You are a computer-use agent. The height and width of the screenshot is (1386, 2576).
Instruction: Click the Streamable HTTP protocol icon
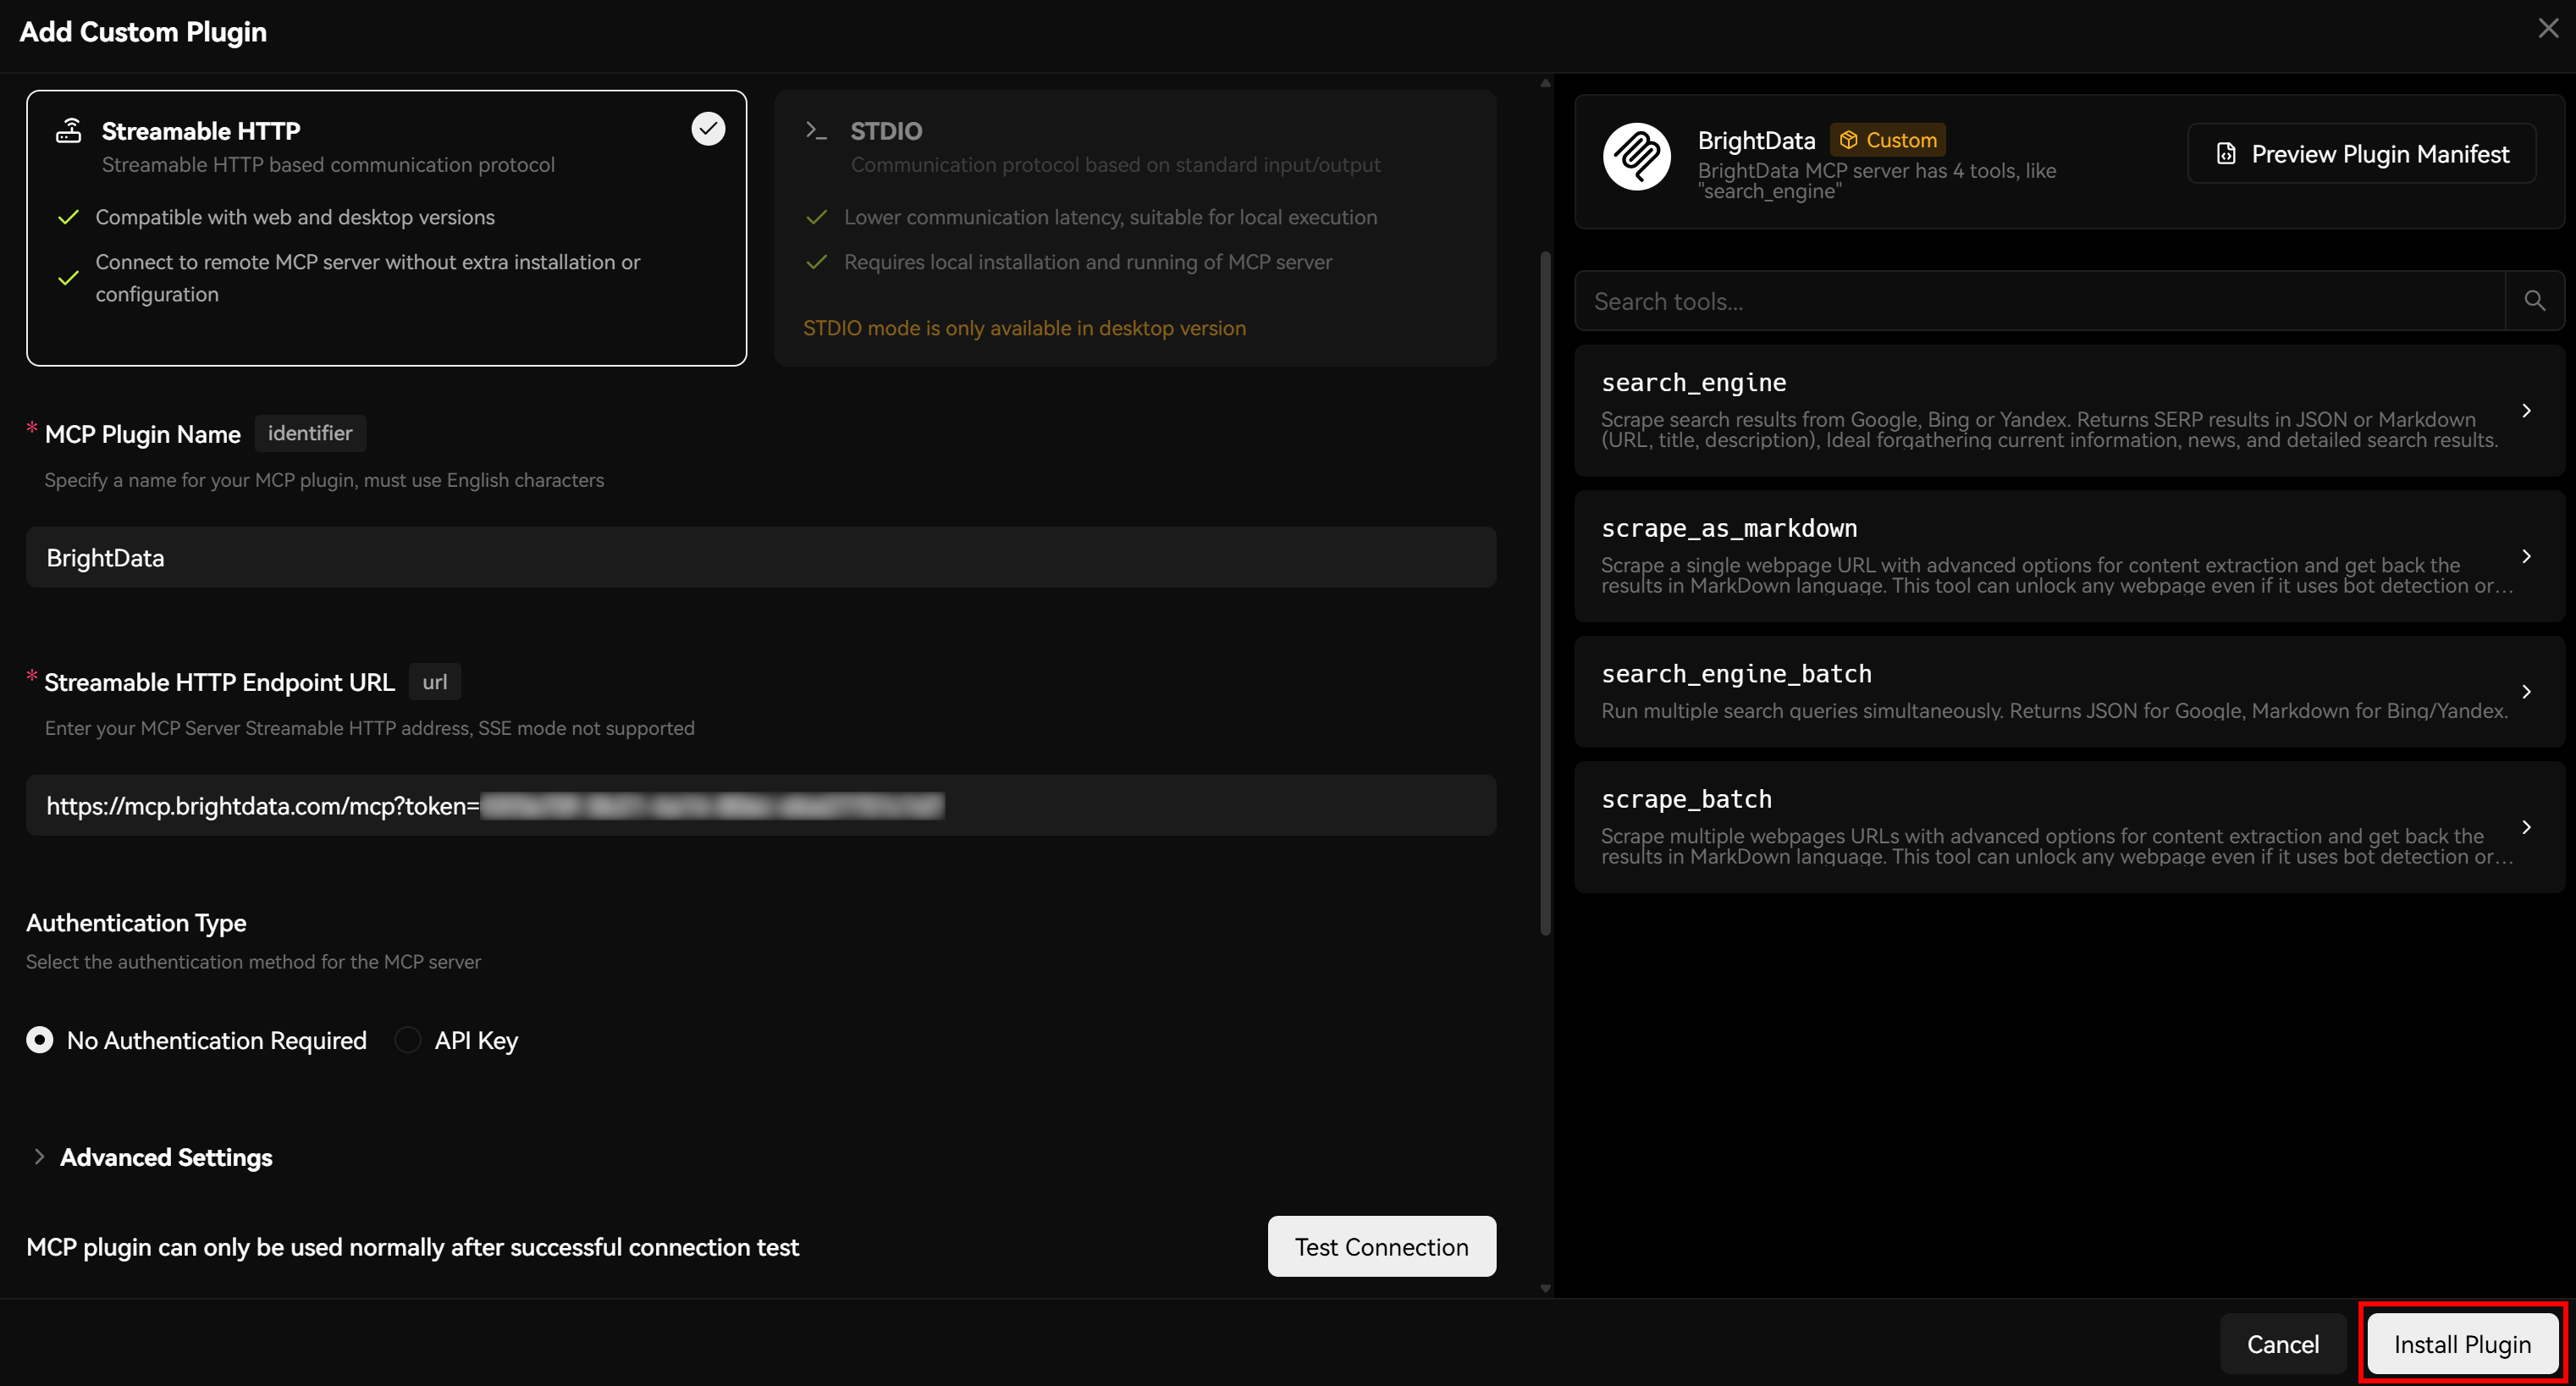point(68,130)
